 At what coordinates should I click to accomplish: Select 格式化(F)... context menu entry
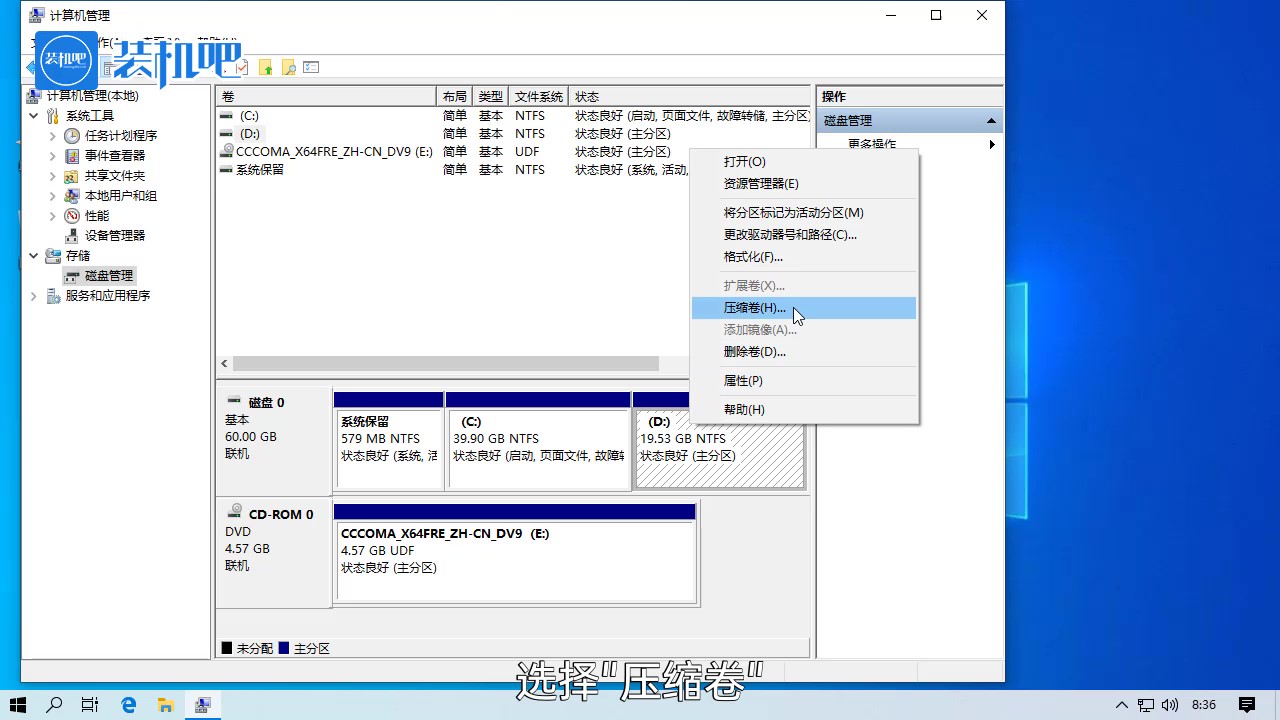tap(752, 257)
